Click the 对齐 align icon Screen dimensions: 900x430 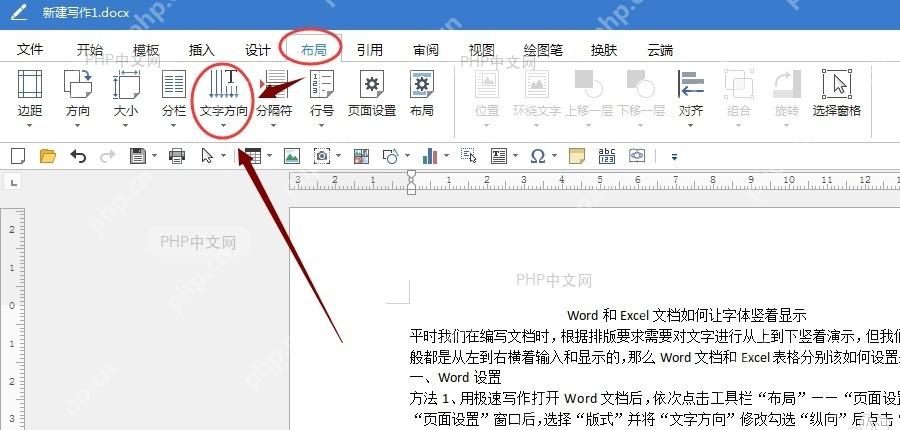pos(690,84)
